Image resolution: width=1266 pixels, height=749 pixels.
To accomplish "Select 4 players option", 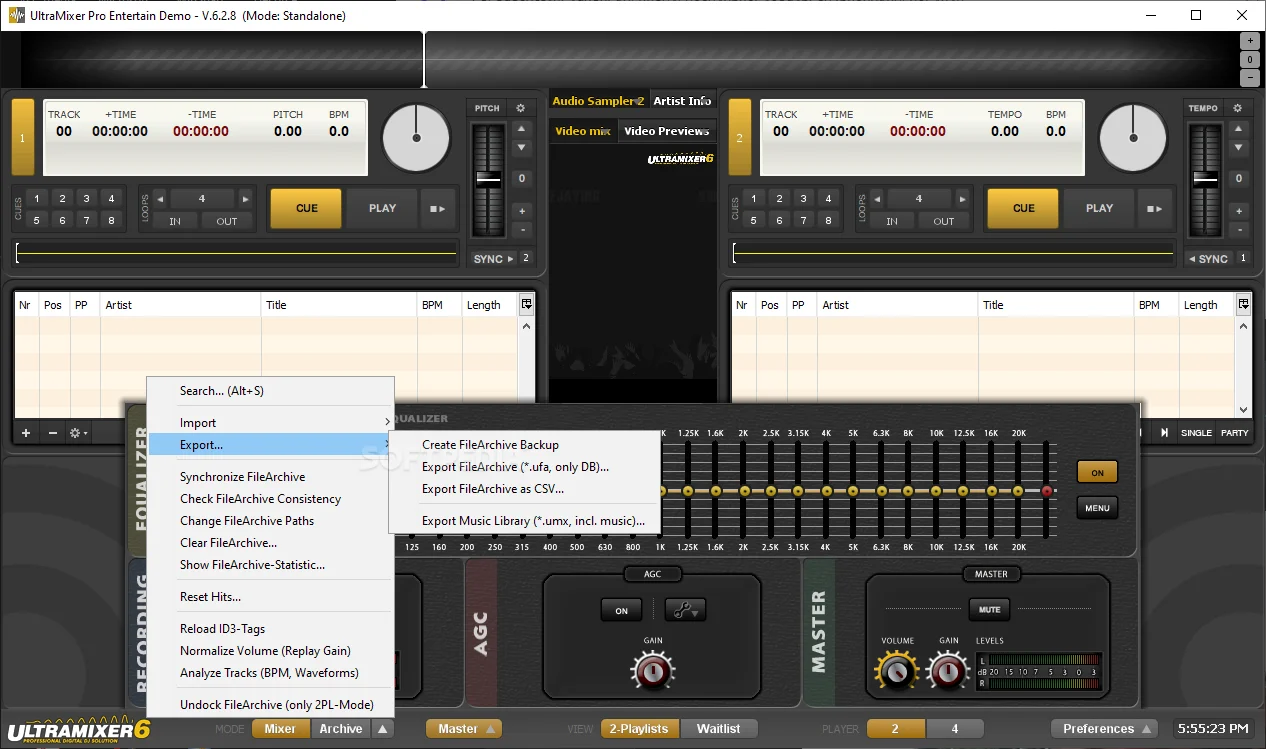I will click(x=954, y=729).
